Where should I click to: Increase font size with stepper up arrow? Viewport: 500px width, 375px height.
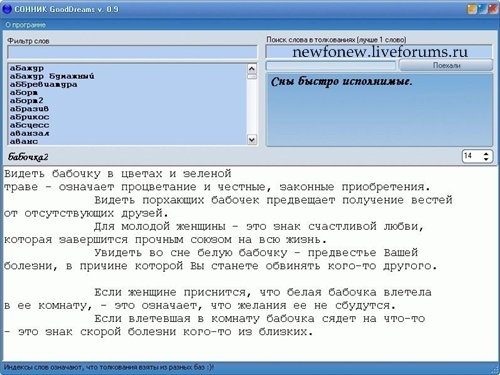[486, 153]
